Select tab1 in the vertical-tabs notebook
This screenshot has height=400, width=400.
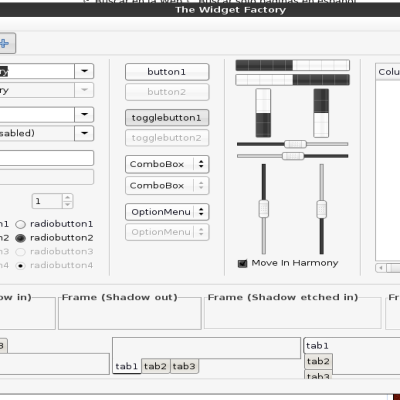(318, 346)
